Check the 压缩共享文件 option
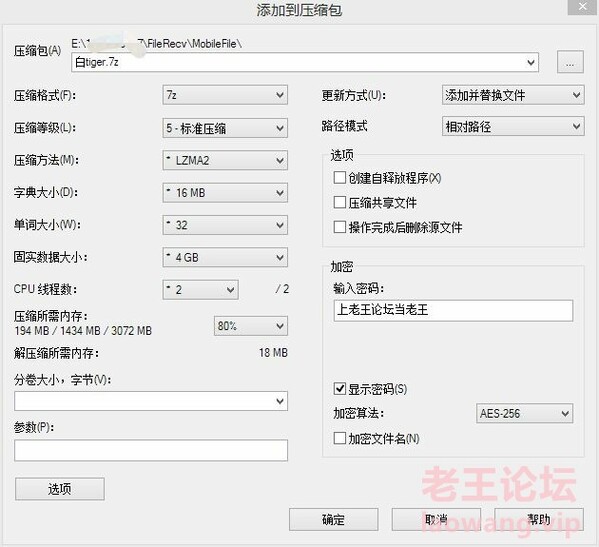The image size is (599, 547). [340, 202]
